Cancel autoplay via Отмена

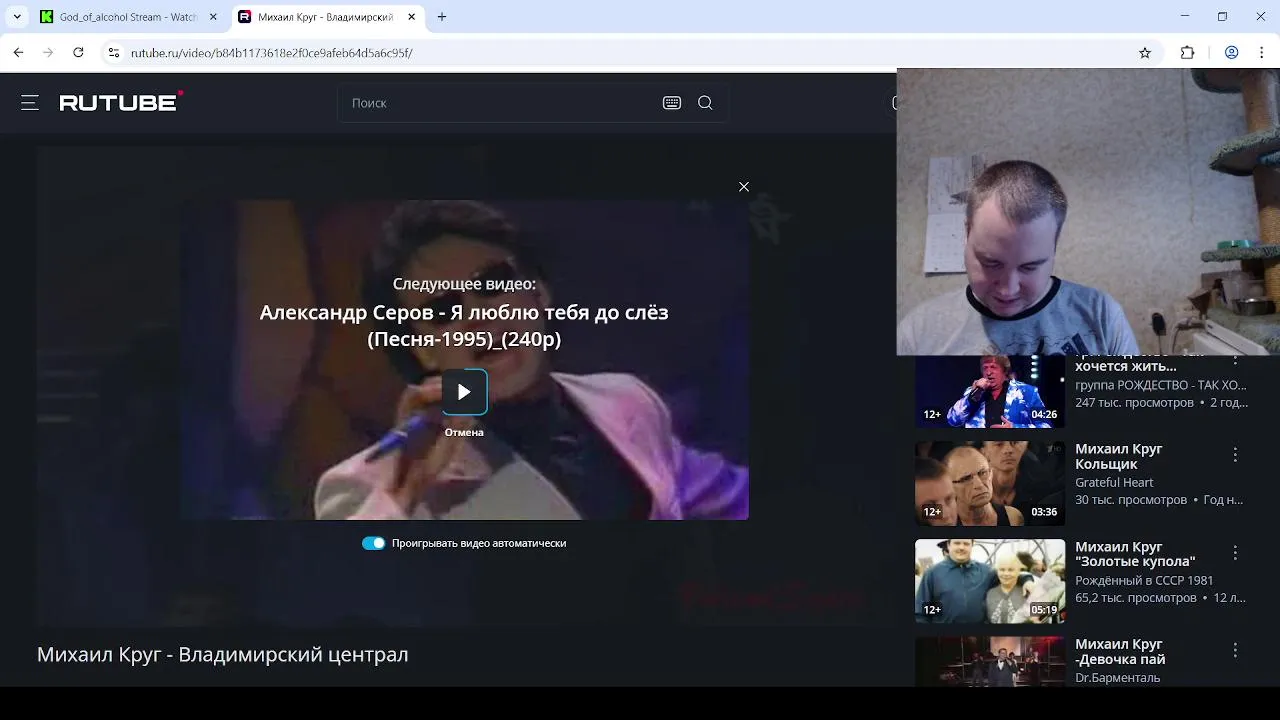(464, 432)
